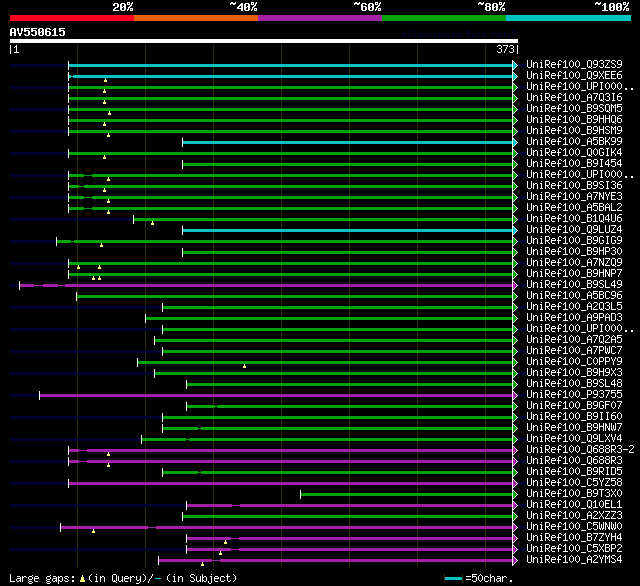Select the short green alignment bar of B9T3X0

[407, 495]
